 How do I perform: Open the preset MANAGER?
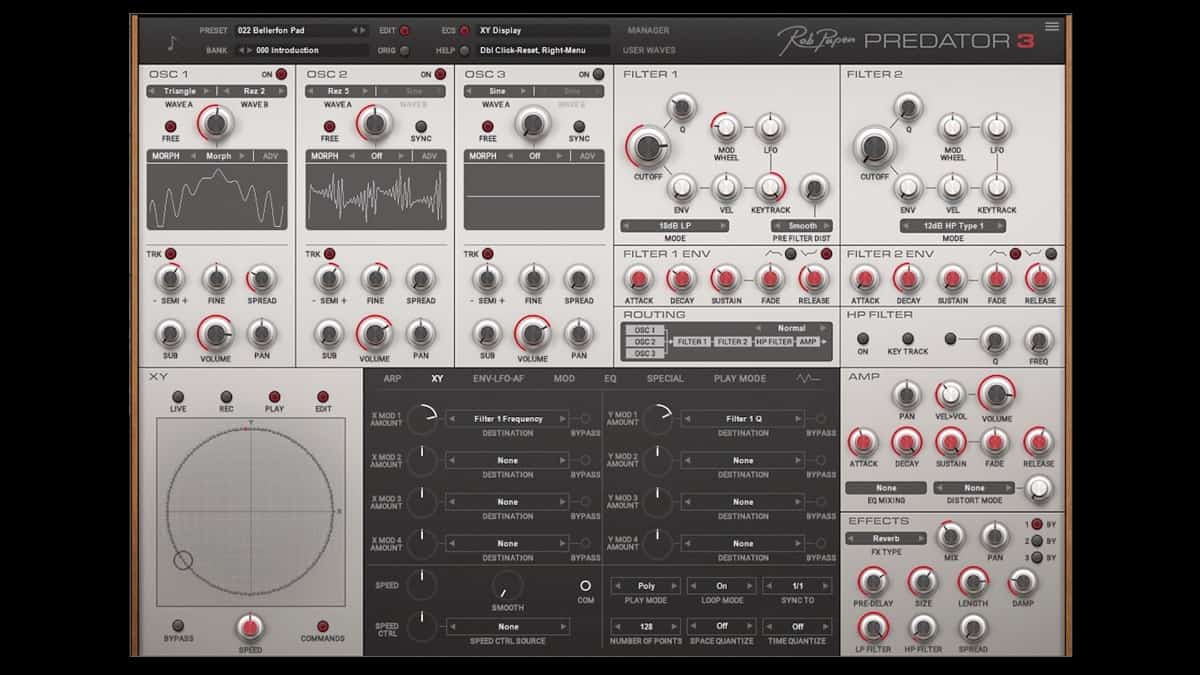click(x=648, y=31)
